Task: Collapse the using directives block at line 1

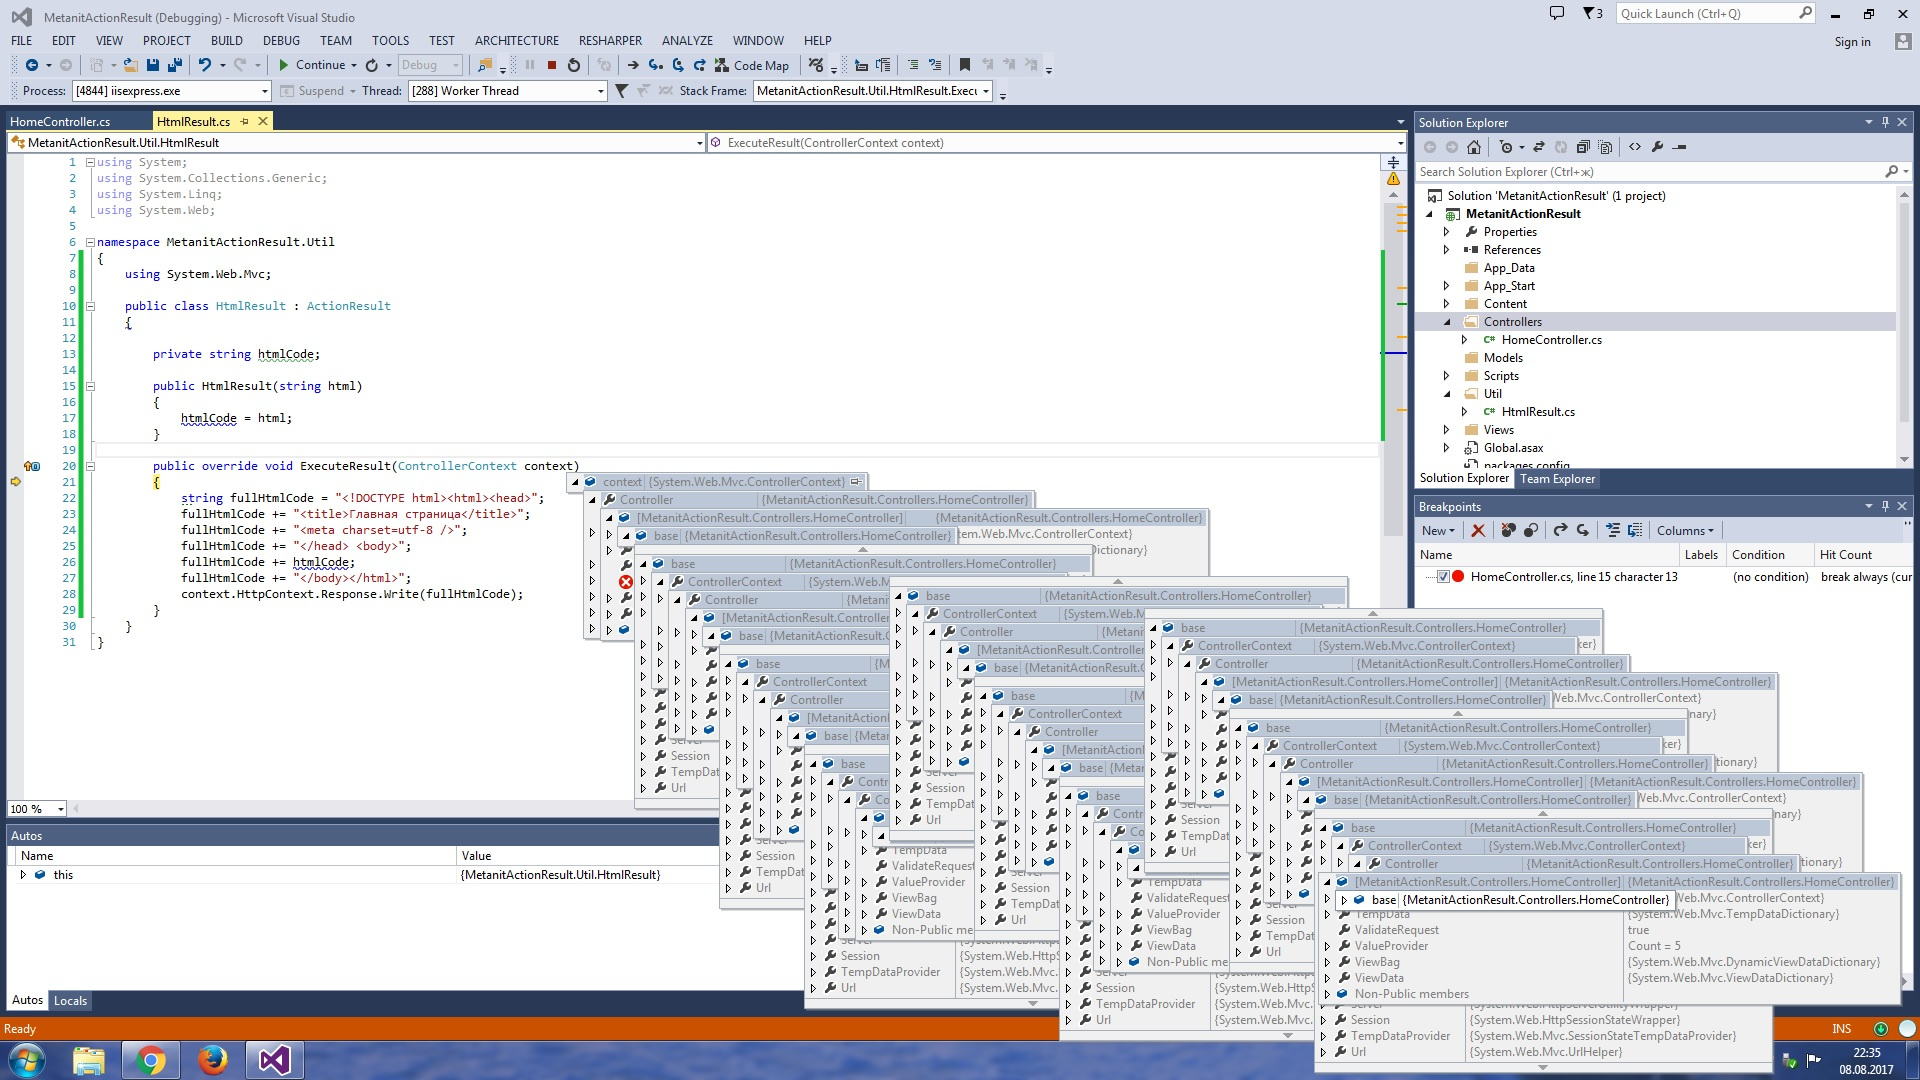Action: tap(90, 162)
